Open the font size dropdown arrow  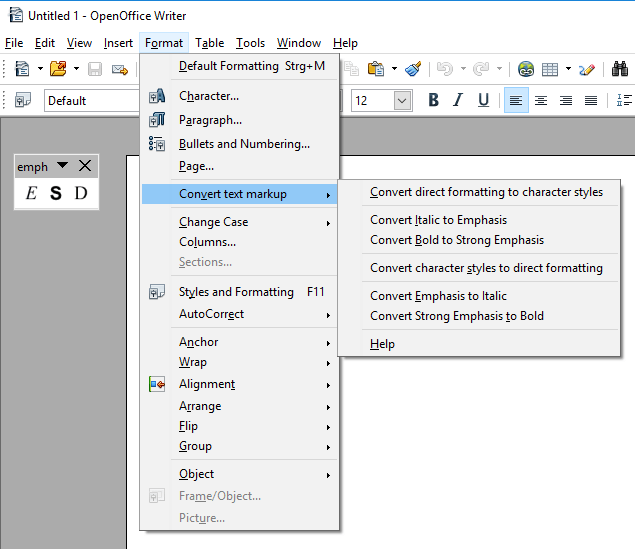402,100
